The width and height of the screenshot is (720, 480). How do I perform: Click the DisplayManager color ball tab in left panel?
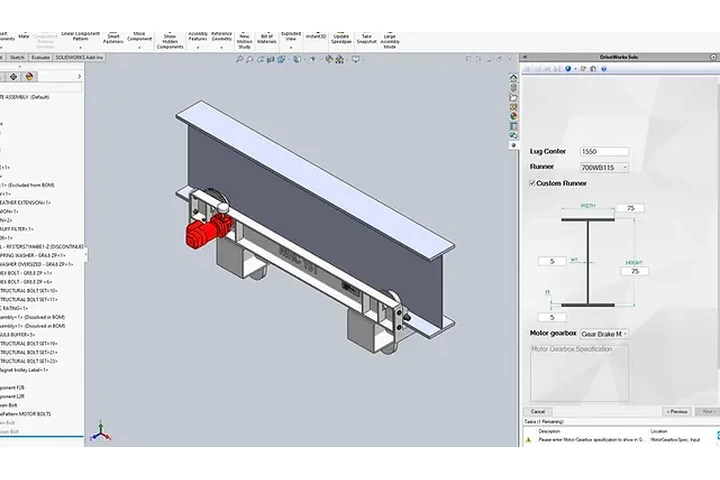30,77
